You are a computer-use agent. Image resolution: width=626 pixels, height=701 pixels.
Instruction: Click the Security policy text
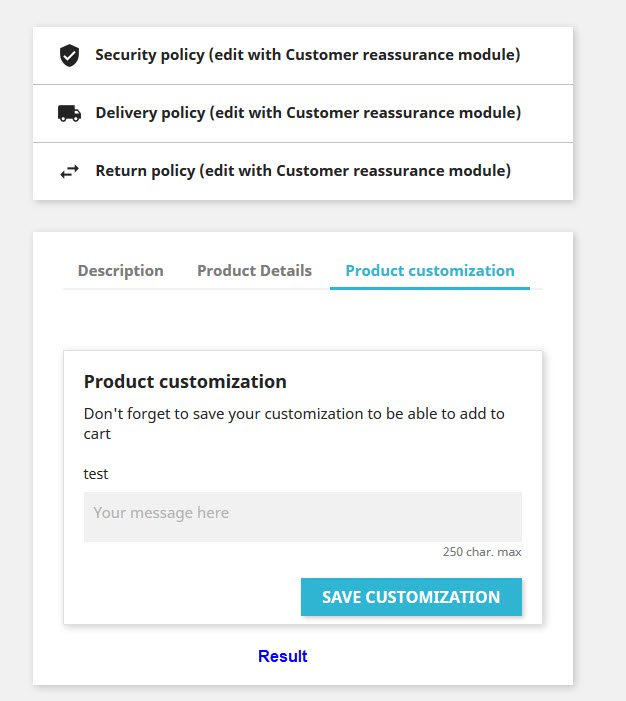(307, 55)
